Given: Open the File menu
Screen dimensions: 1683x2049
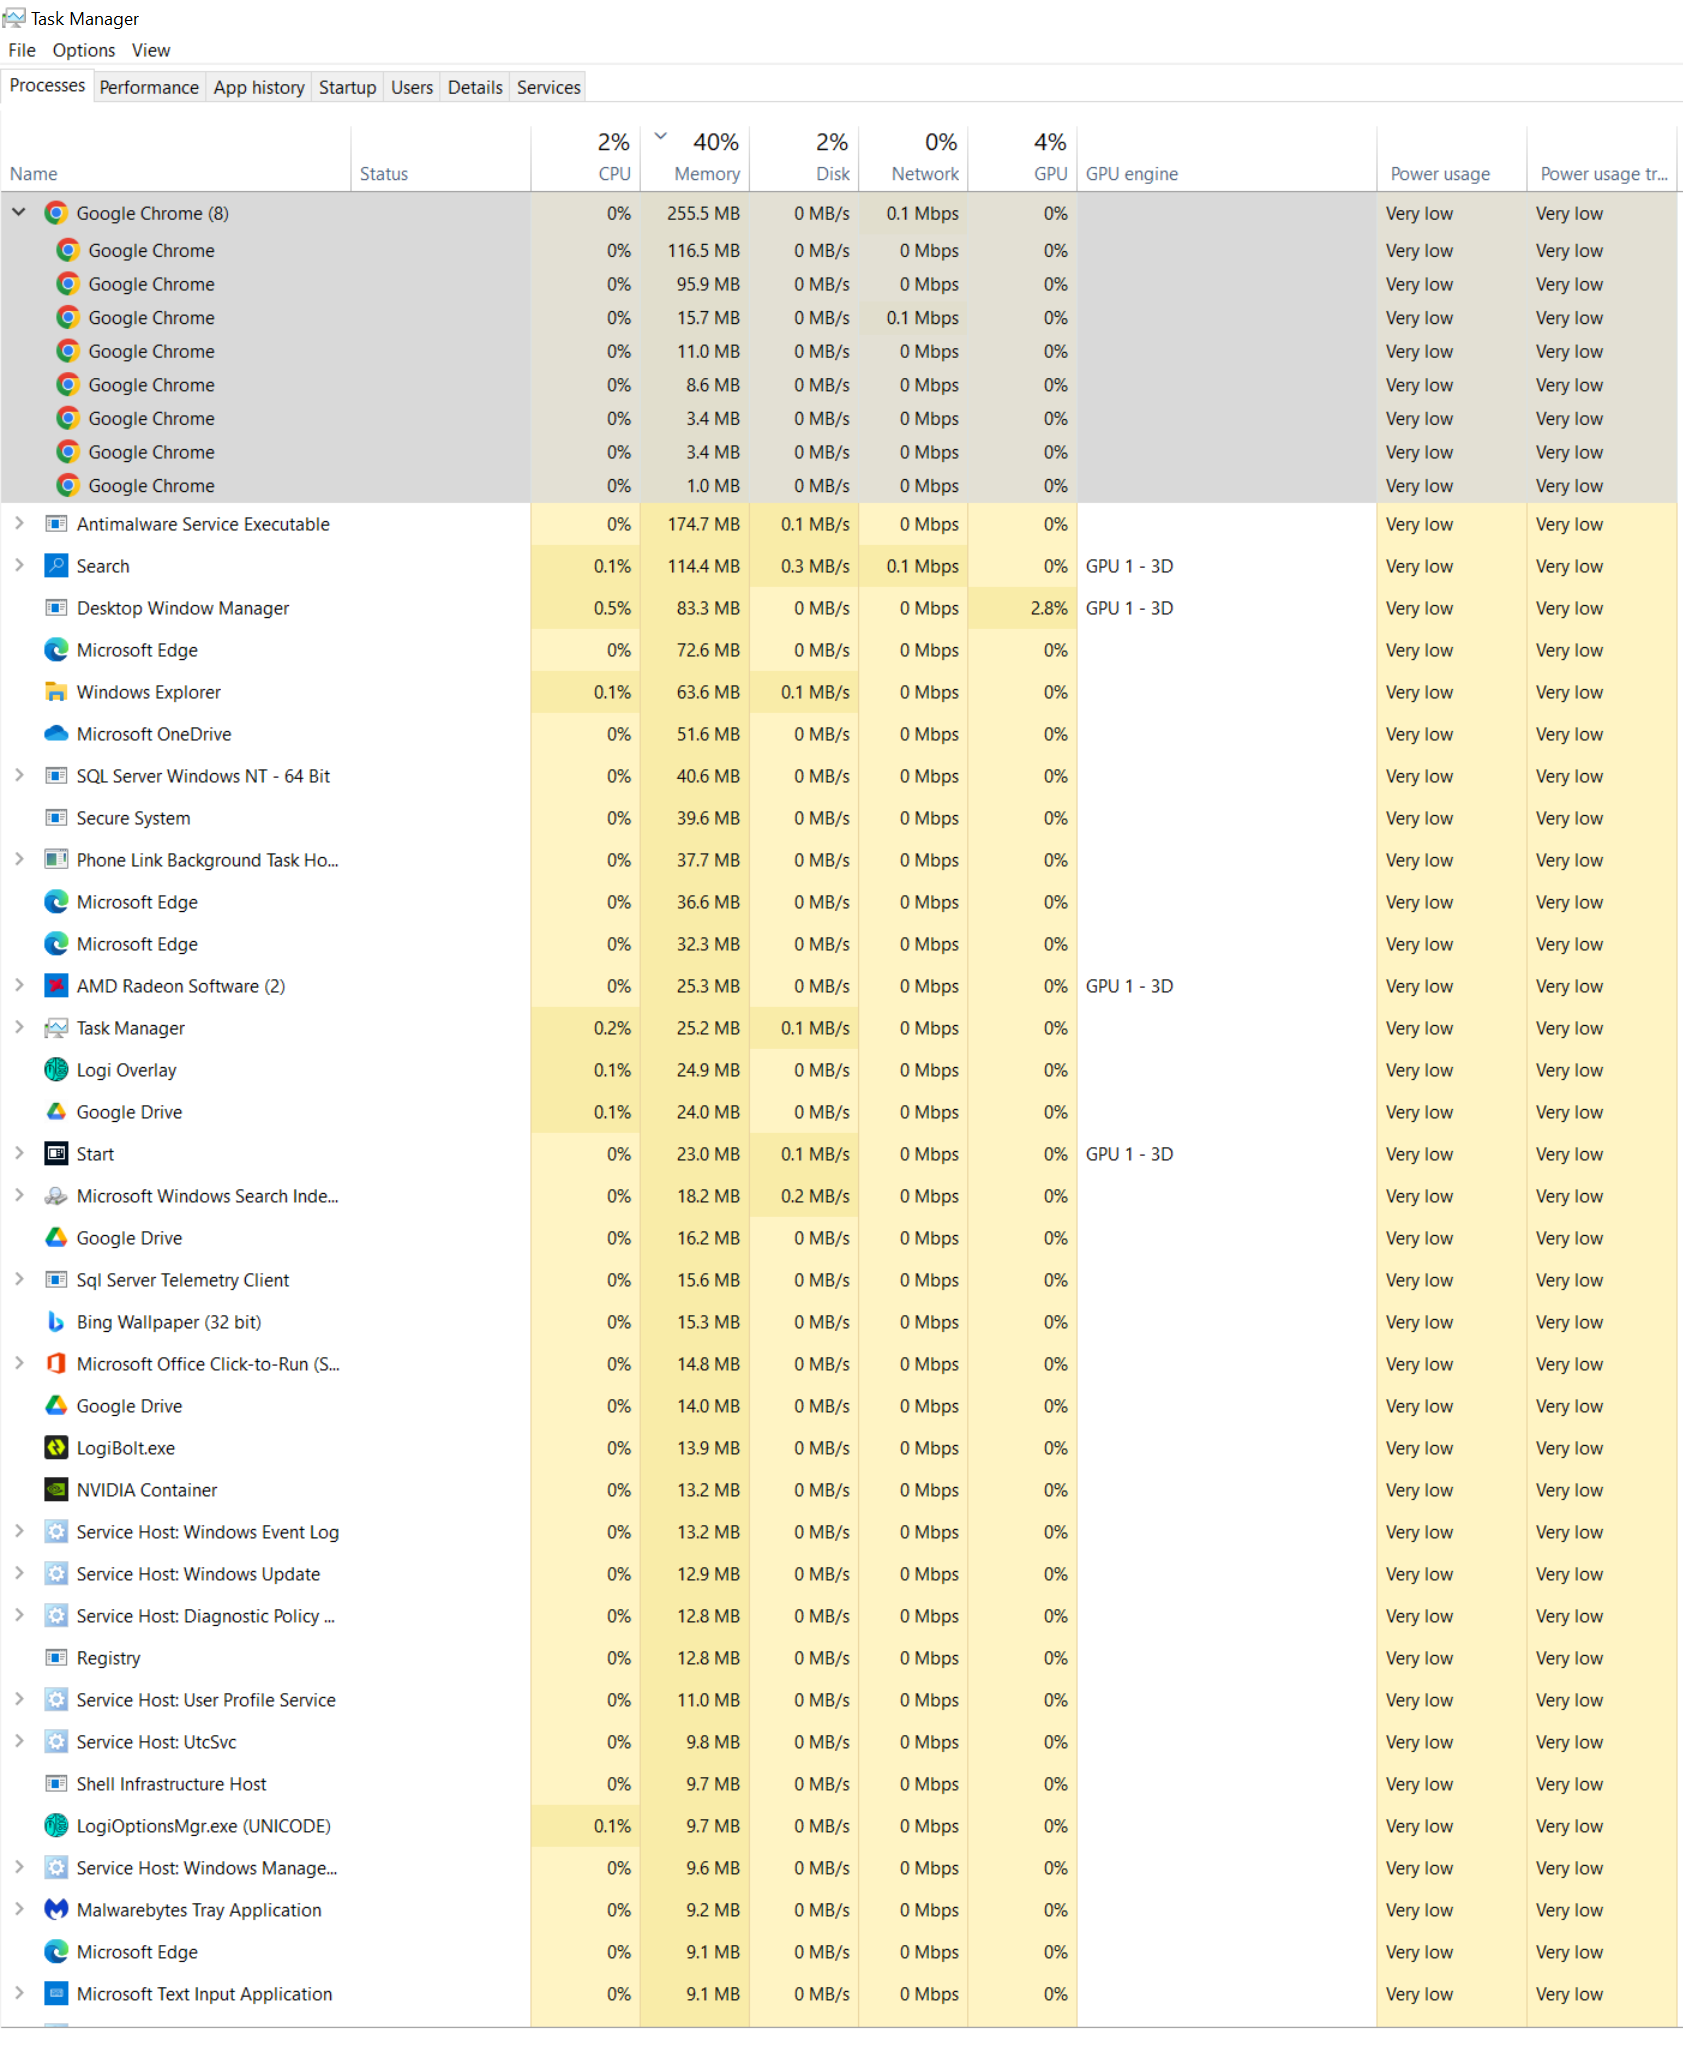Looking at the screenshot, I should tap(22, 50).
